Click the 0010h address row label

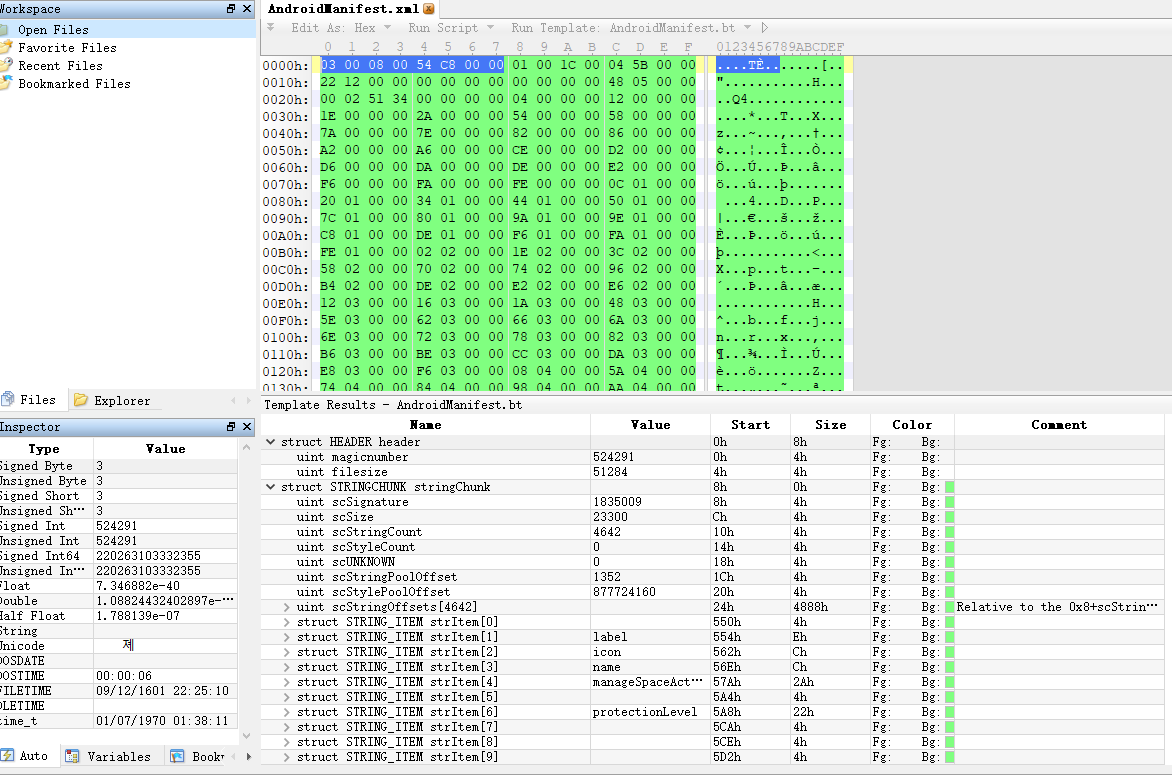click(x=285, y=82)
